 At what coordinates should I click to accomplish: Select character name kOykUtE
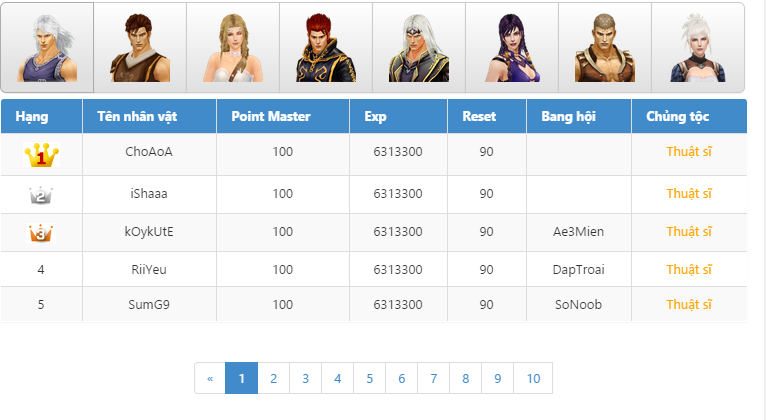point(149,232)
